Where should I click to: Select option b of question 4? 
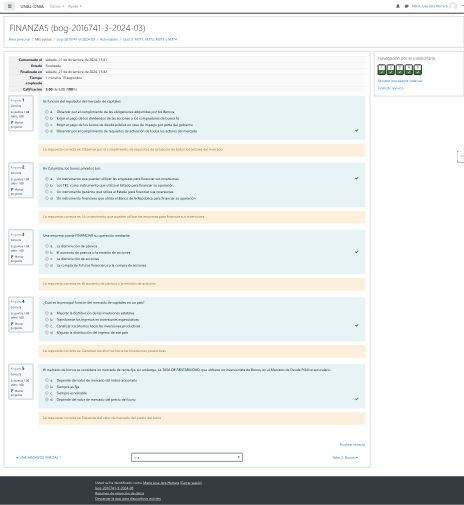tap(47, 319)
